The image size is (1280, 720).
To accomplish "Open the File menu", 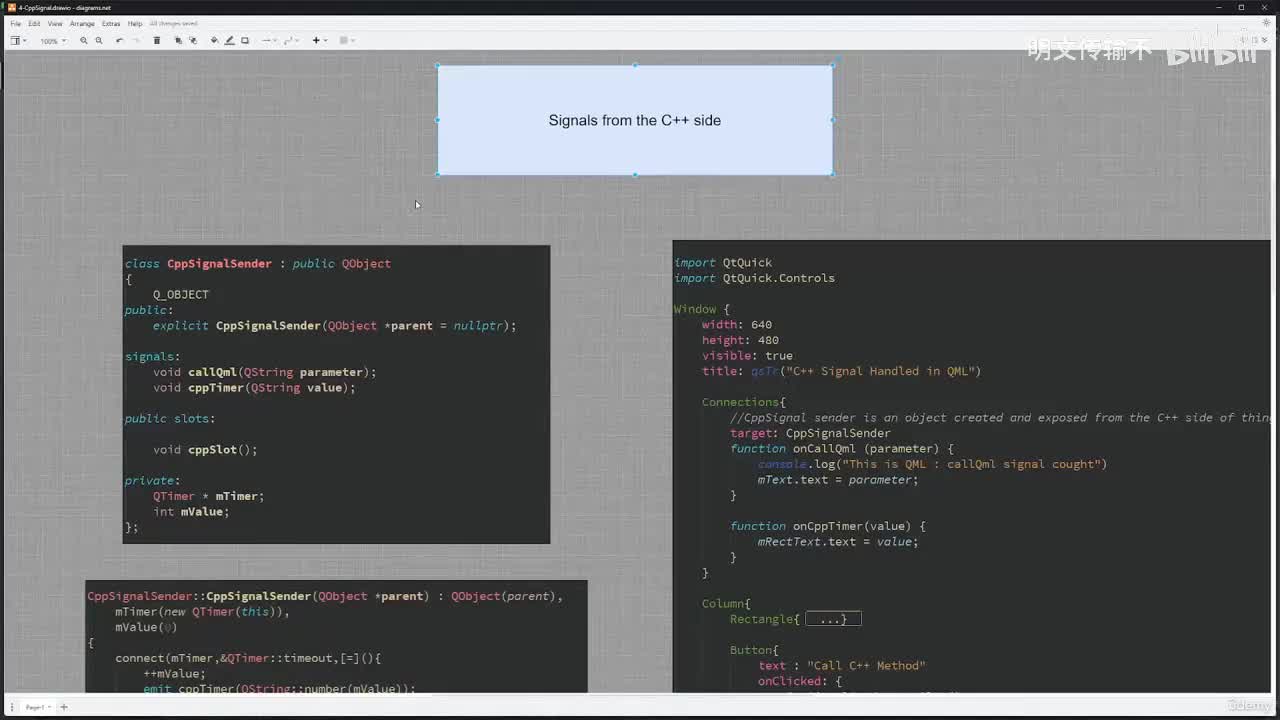I will [15, 23].
